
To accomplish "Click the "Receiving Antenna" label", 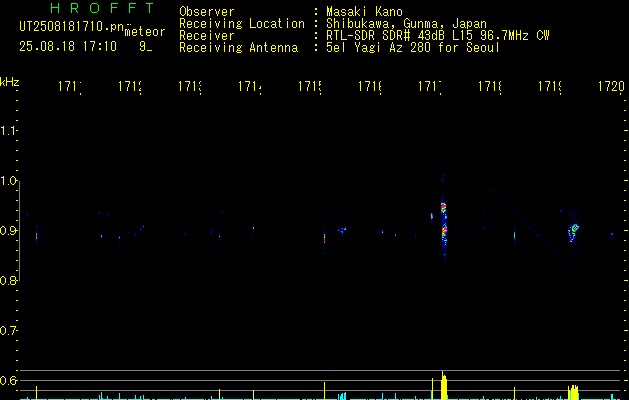I will click(x=239, y=48).
